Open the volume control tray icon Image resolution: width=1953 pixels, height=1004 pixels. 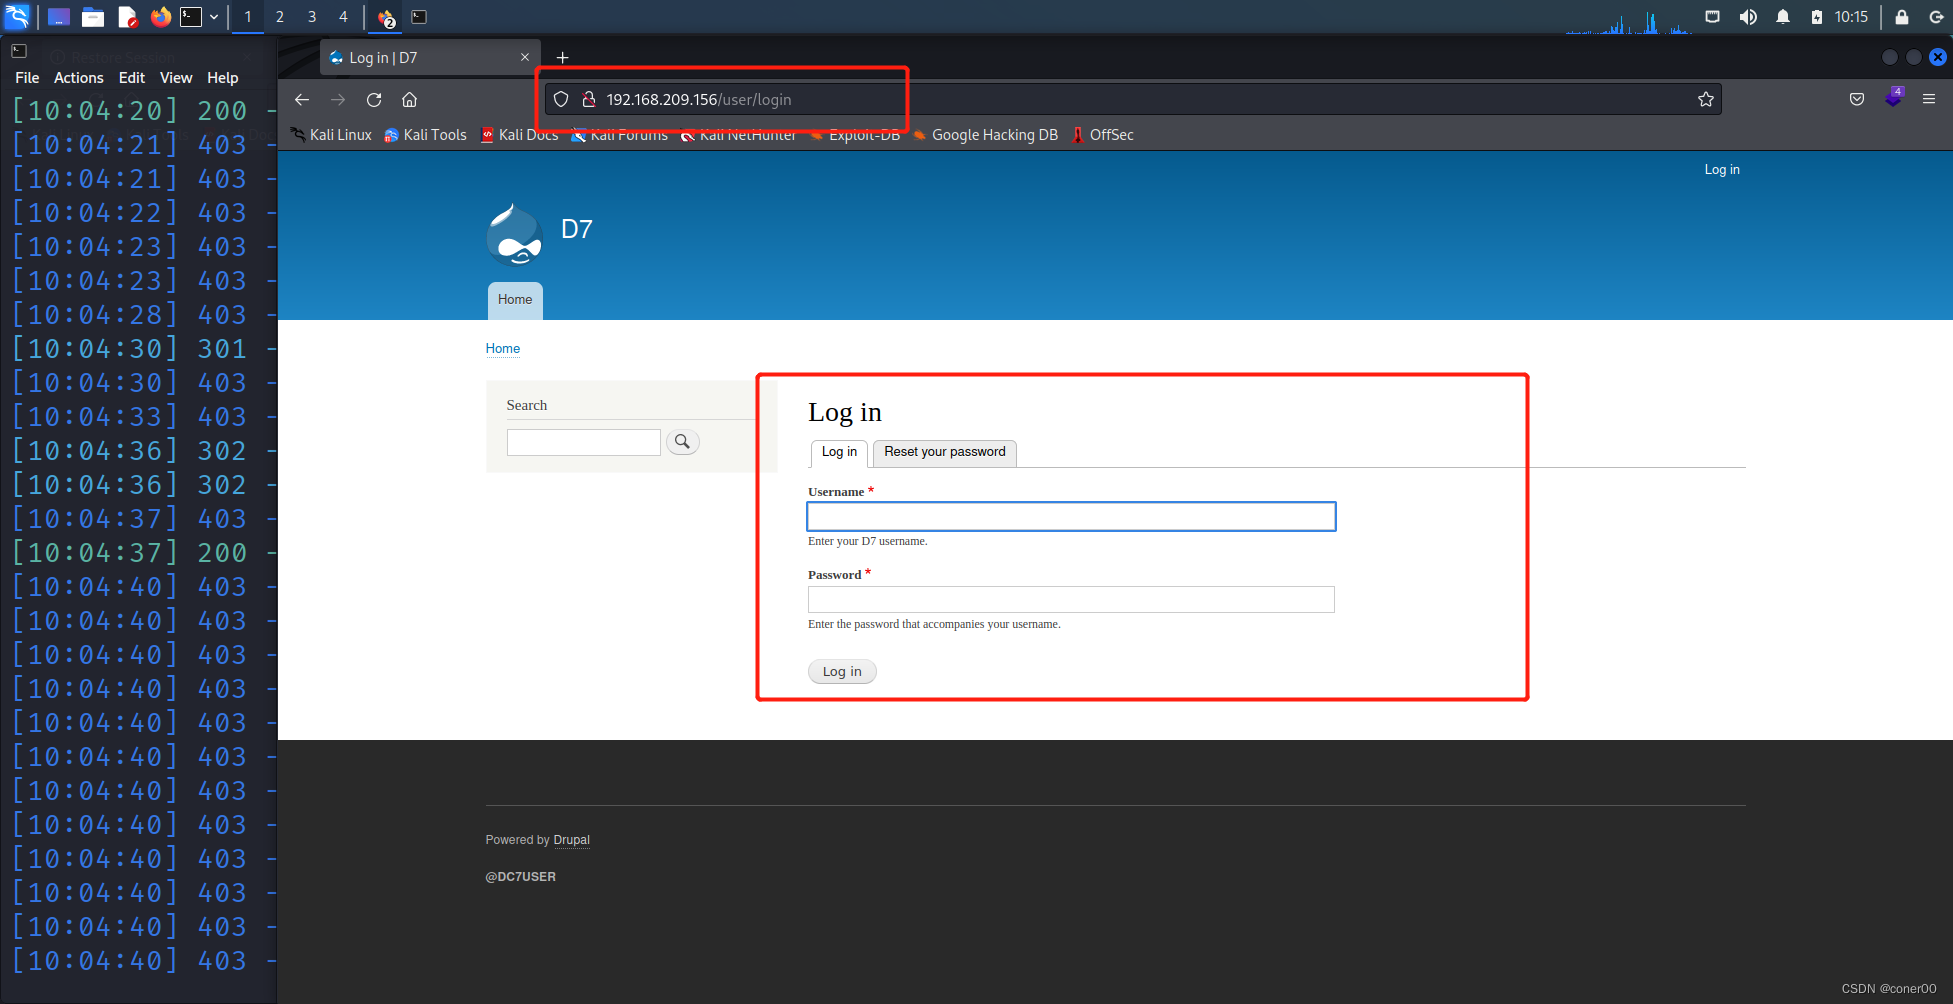1748,17
